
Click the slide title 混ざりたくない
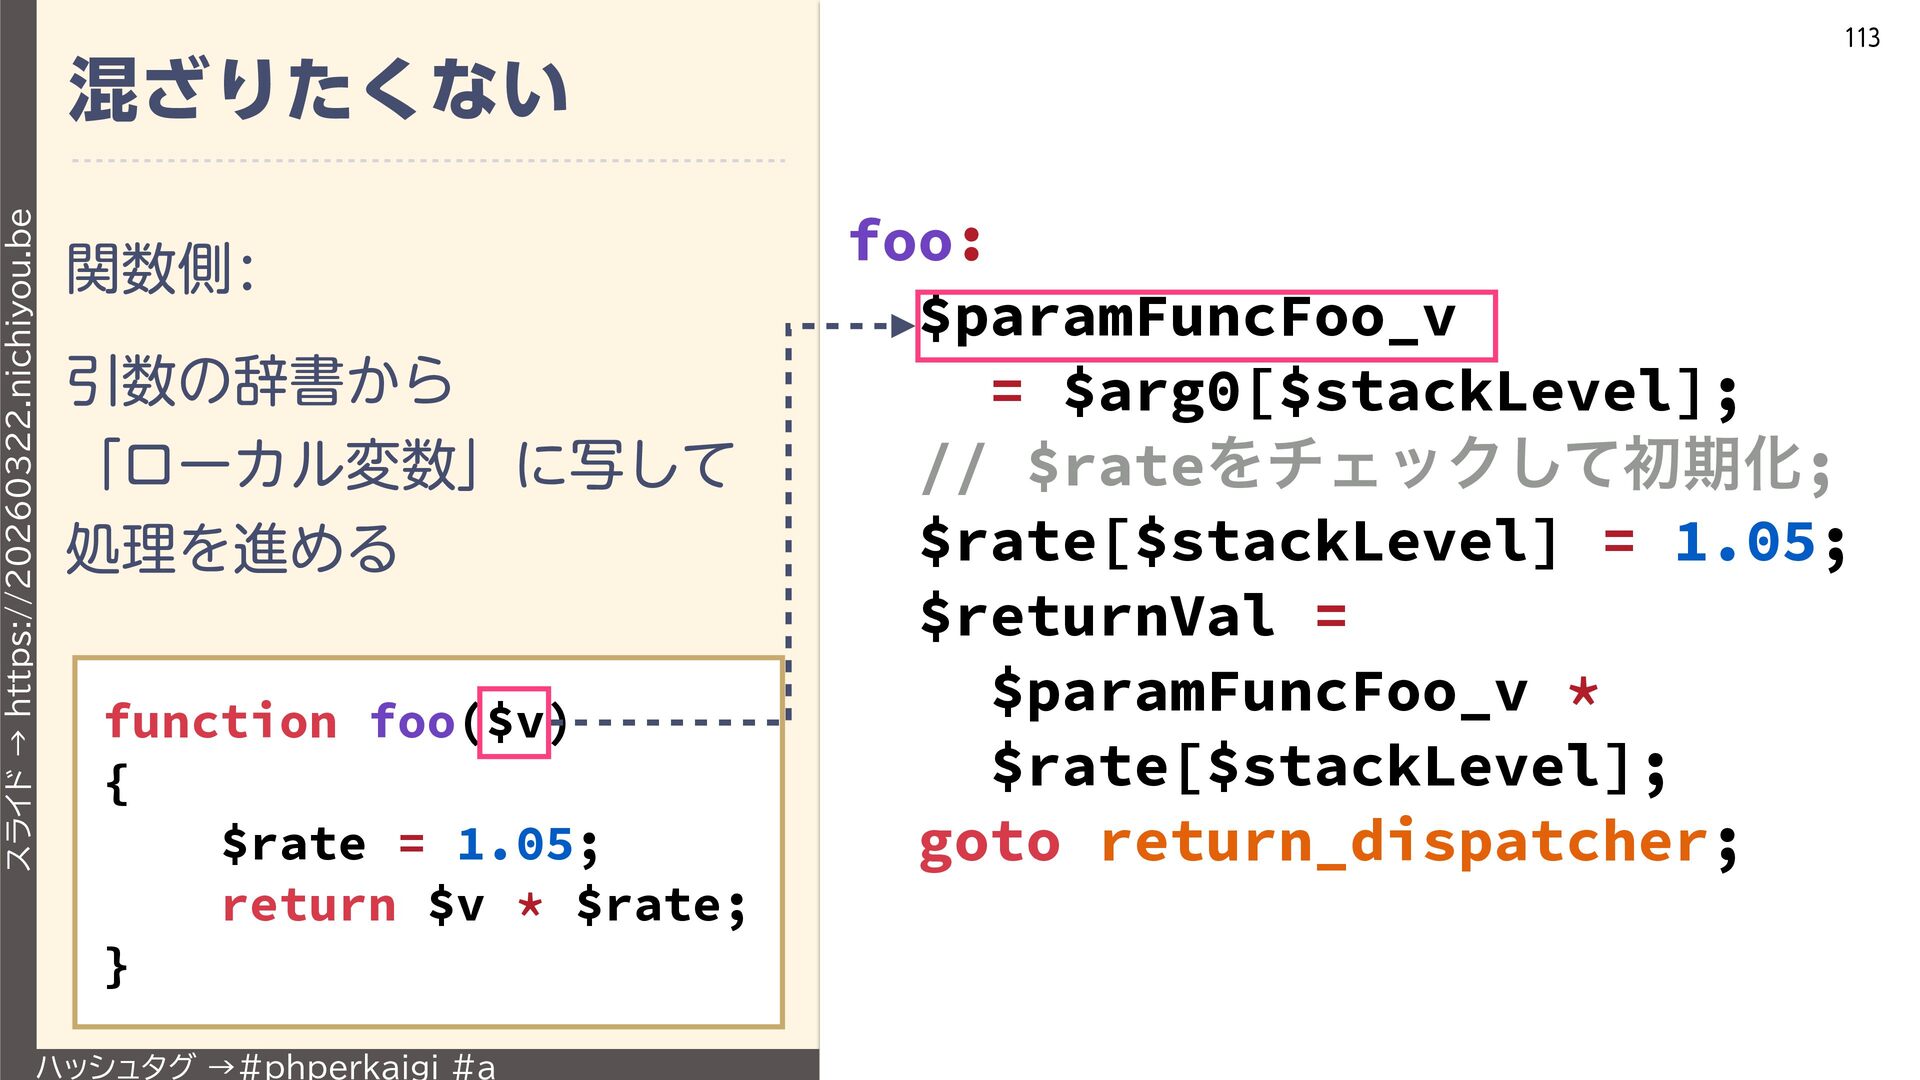pos(318,90)
